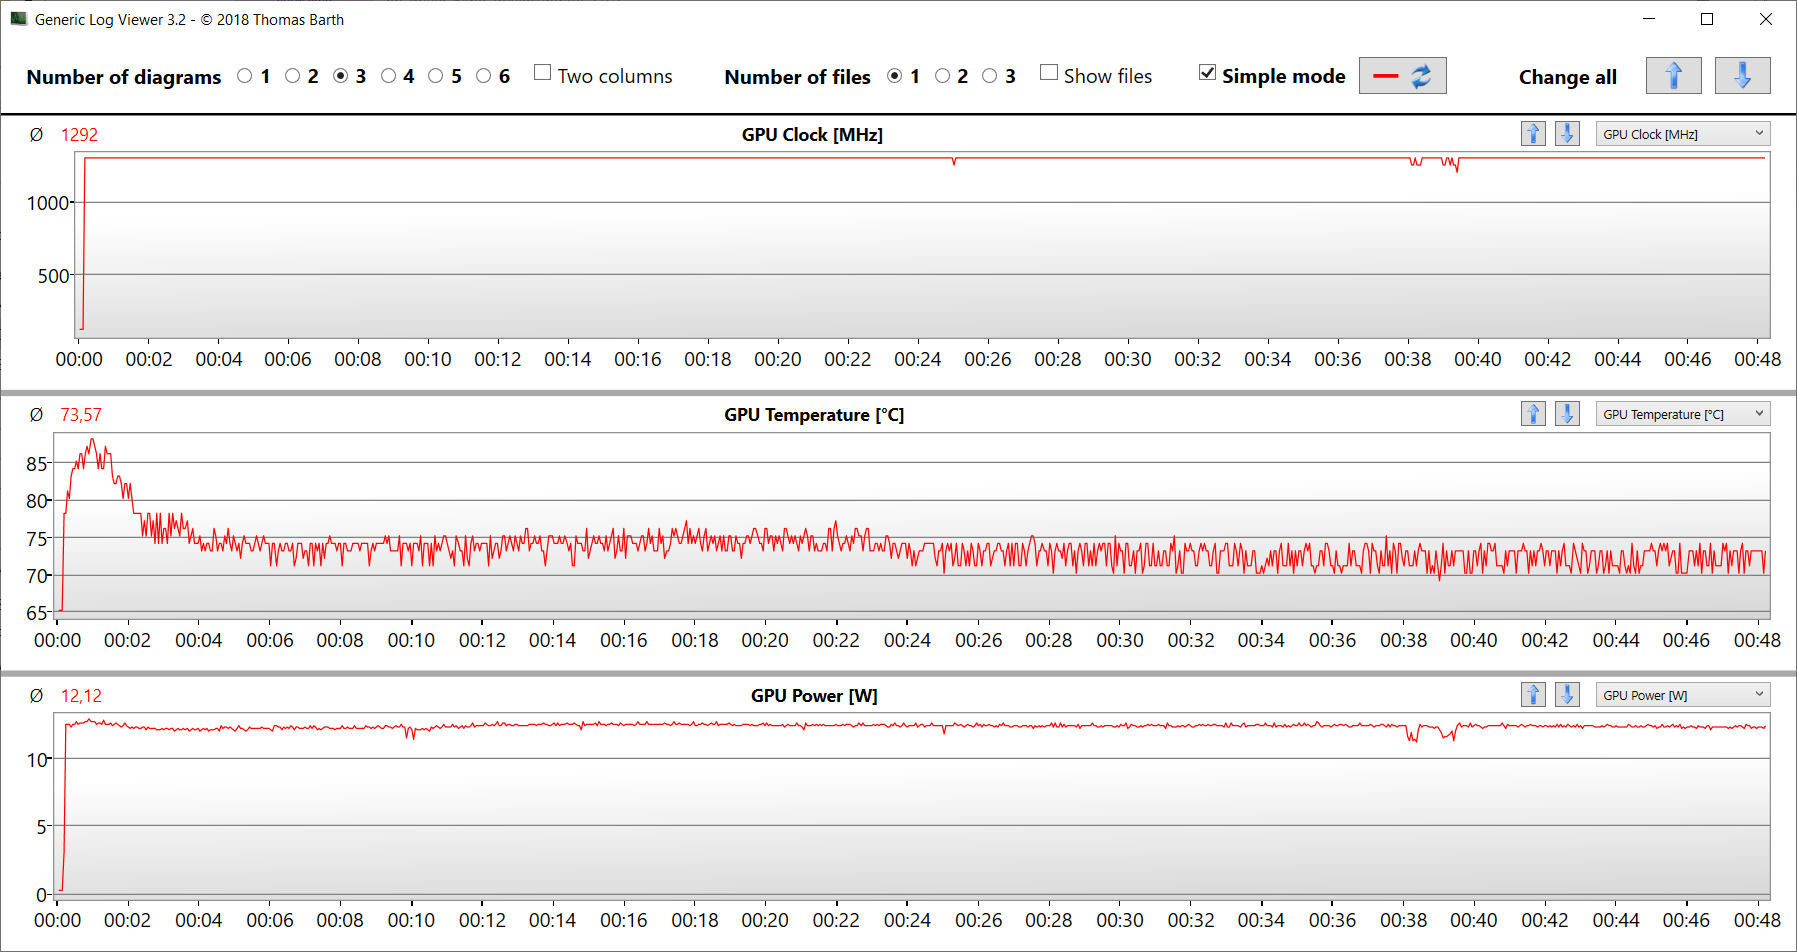Viewport: 1797px width, 952px height.
Task: Set number of files to 2
Action: tap(943, 76)
